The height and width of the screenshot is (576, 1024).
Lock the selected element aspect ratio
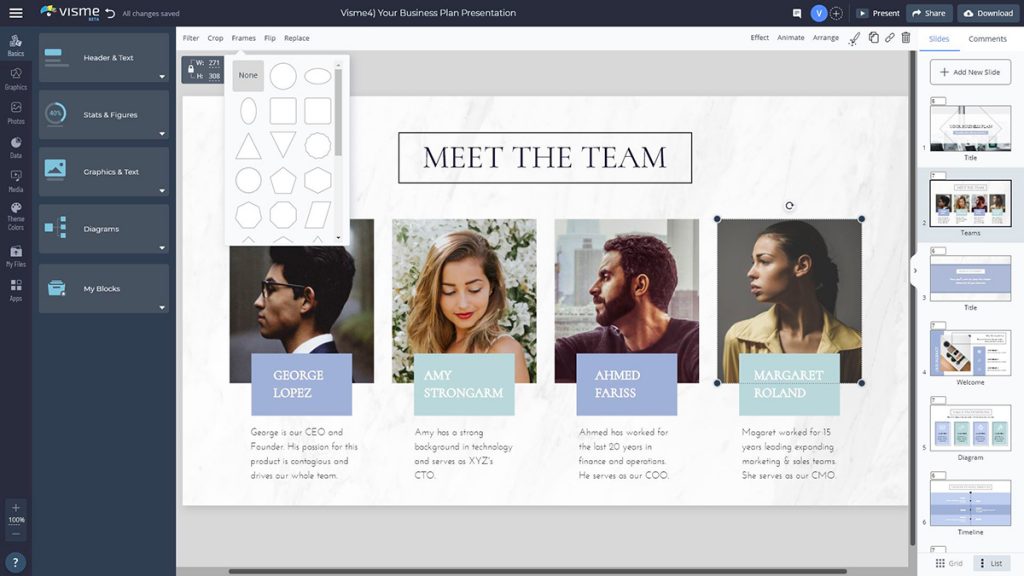192,71
